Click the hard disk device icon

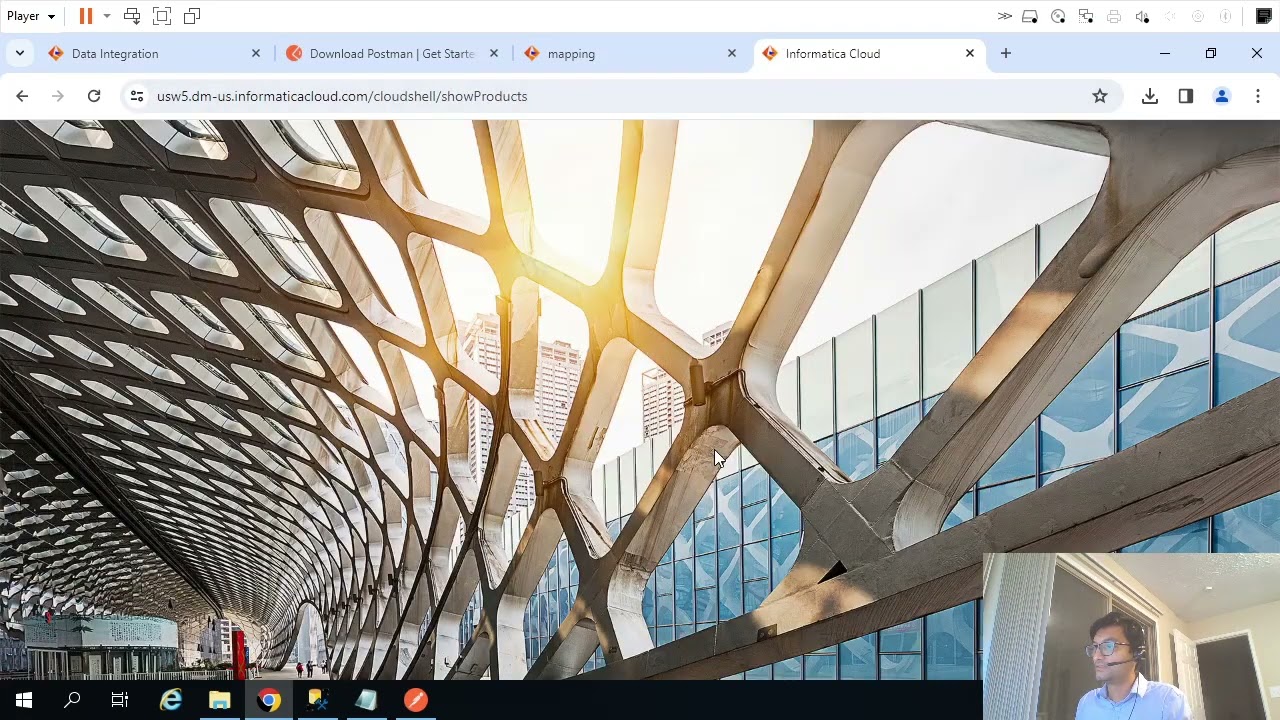1030,16
